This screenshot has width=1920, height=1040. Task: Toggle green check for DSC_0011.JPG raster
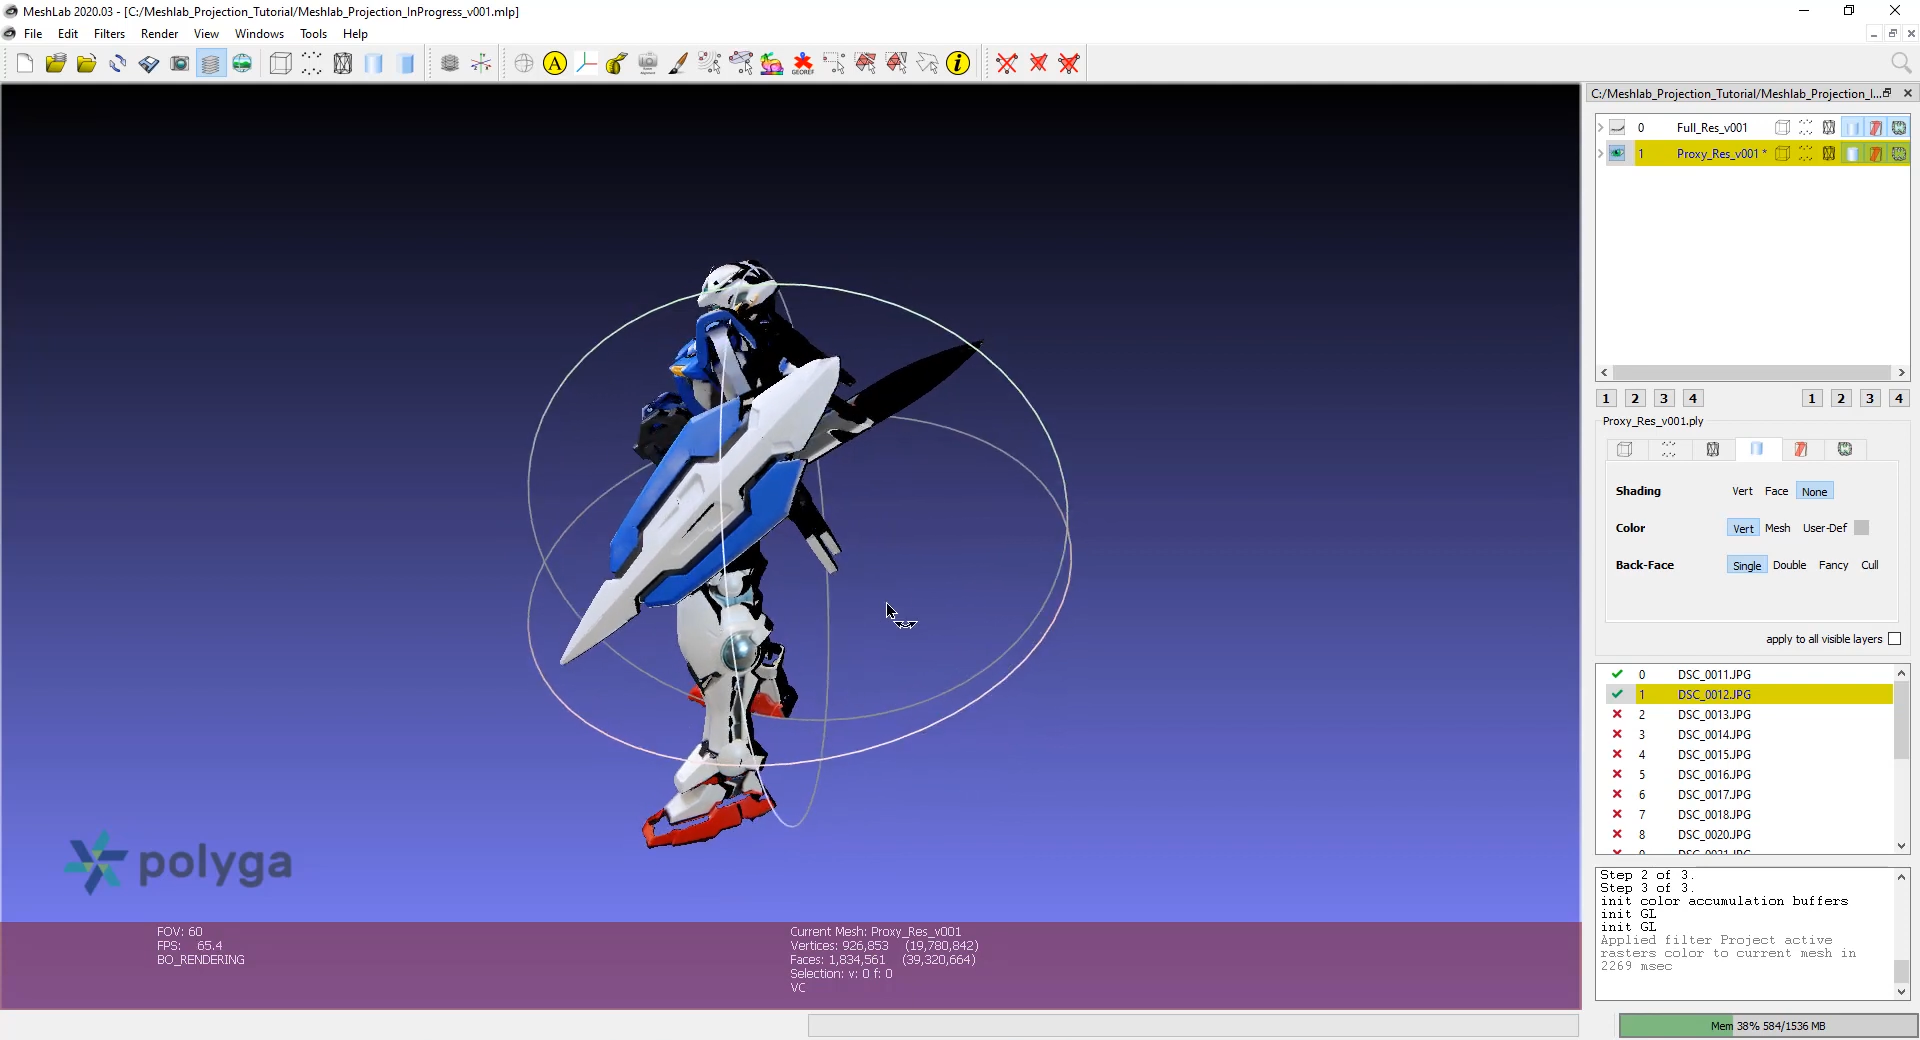[x=1617, y=675]
